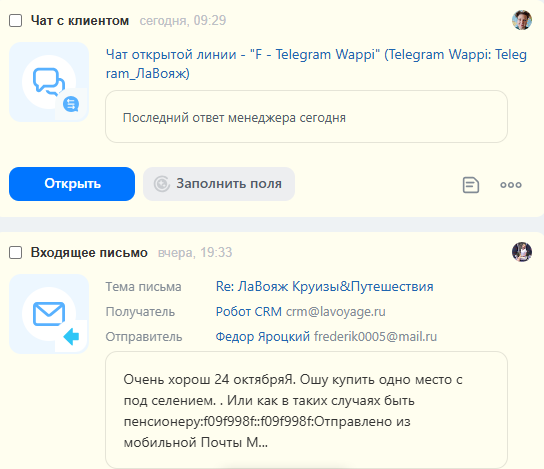Click the round icon inside the 'Заполнить поля' button
The width and height of the screenshot is (544, 469).
tap(162, 184)
